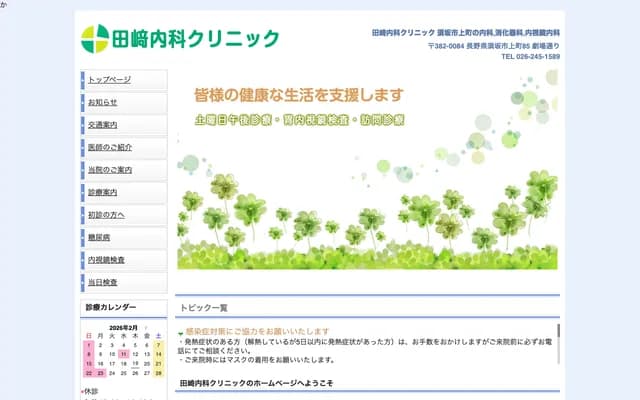Click the TEL 026-245-1589 text

(x=531, y=57)
